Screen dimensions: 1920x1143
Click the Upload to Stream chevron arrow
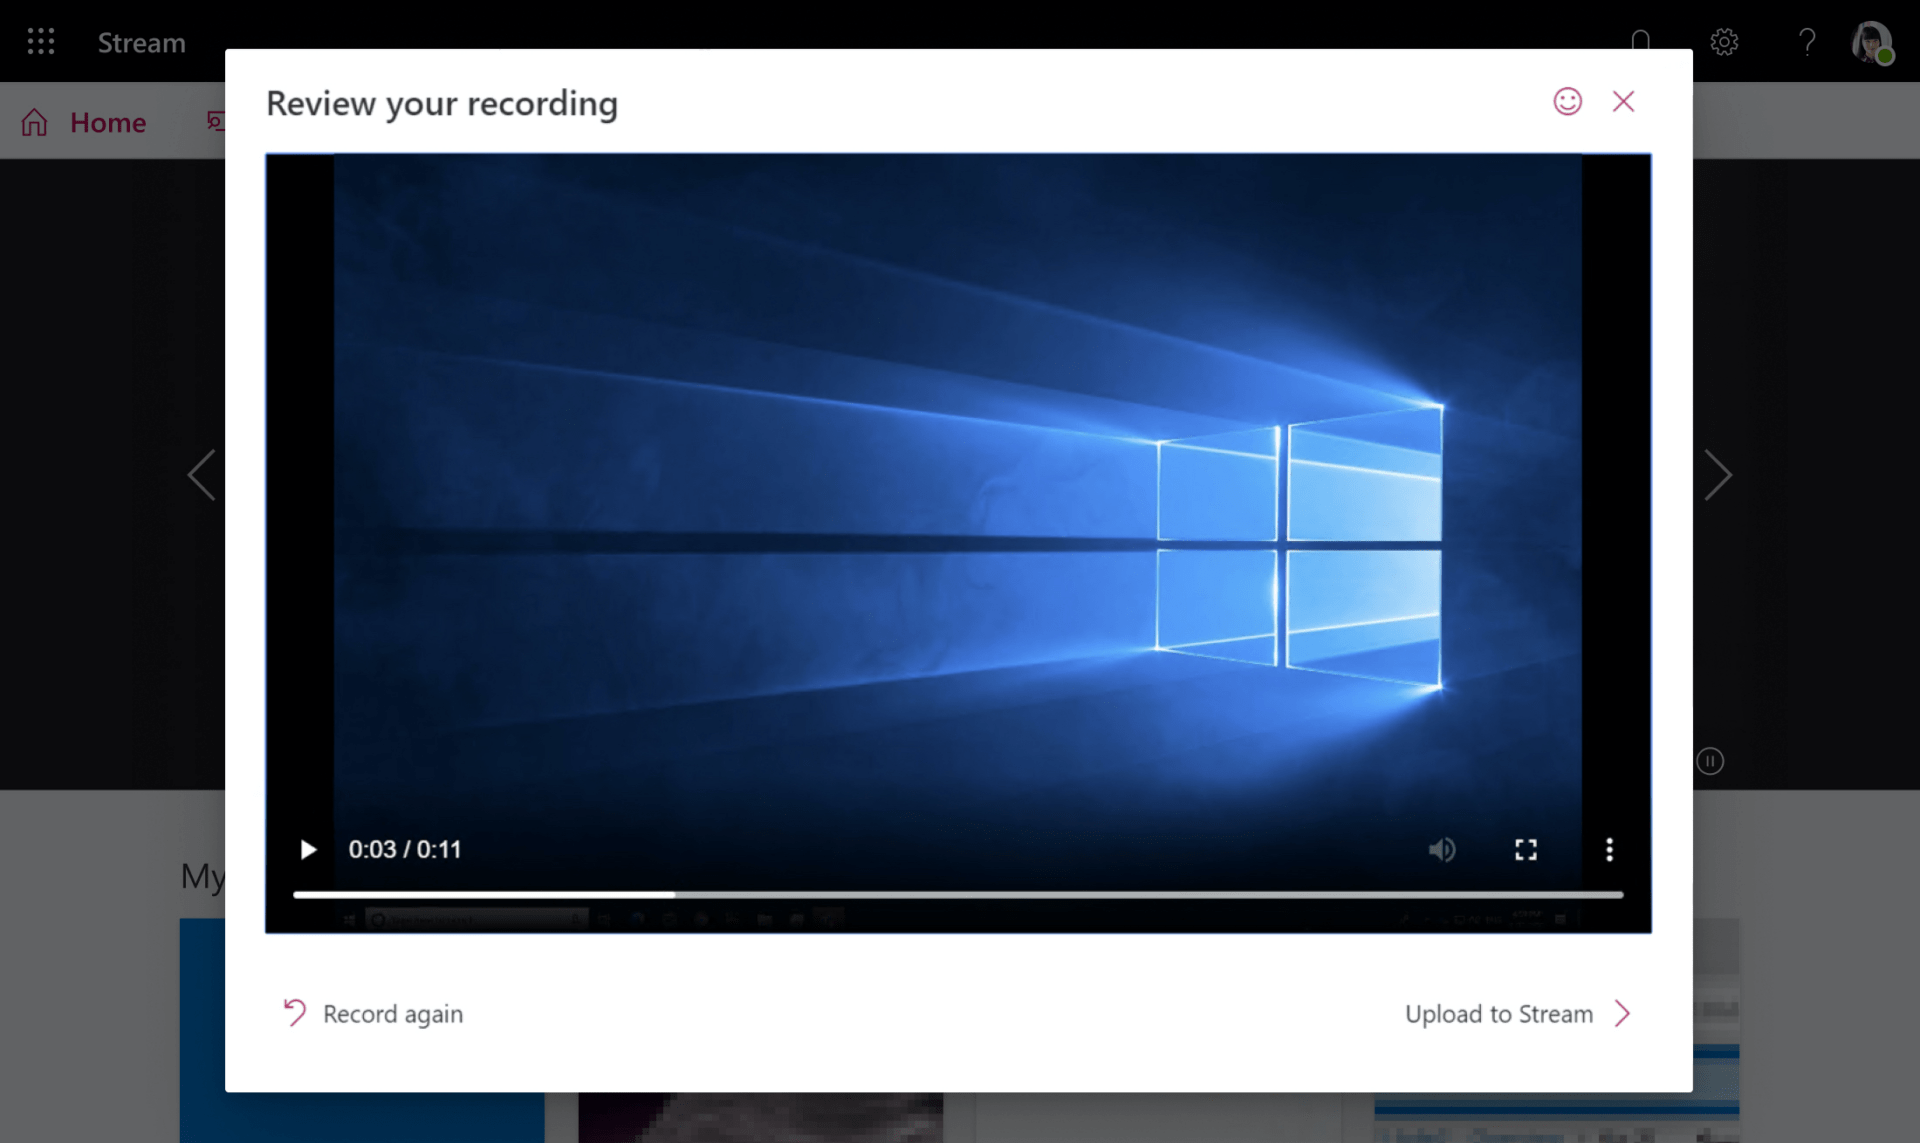click(x=1622, y=1013)
